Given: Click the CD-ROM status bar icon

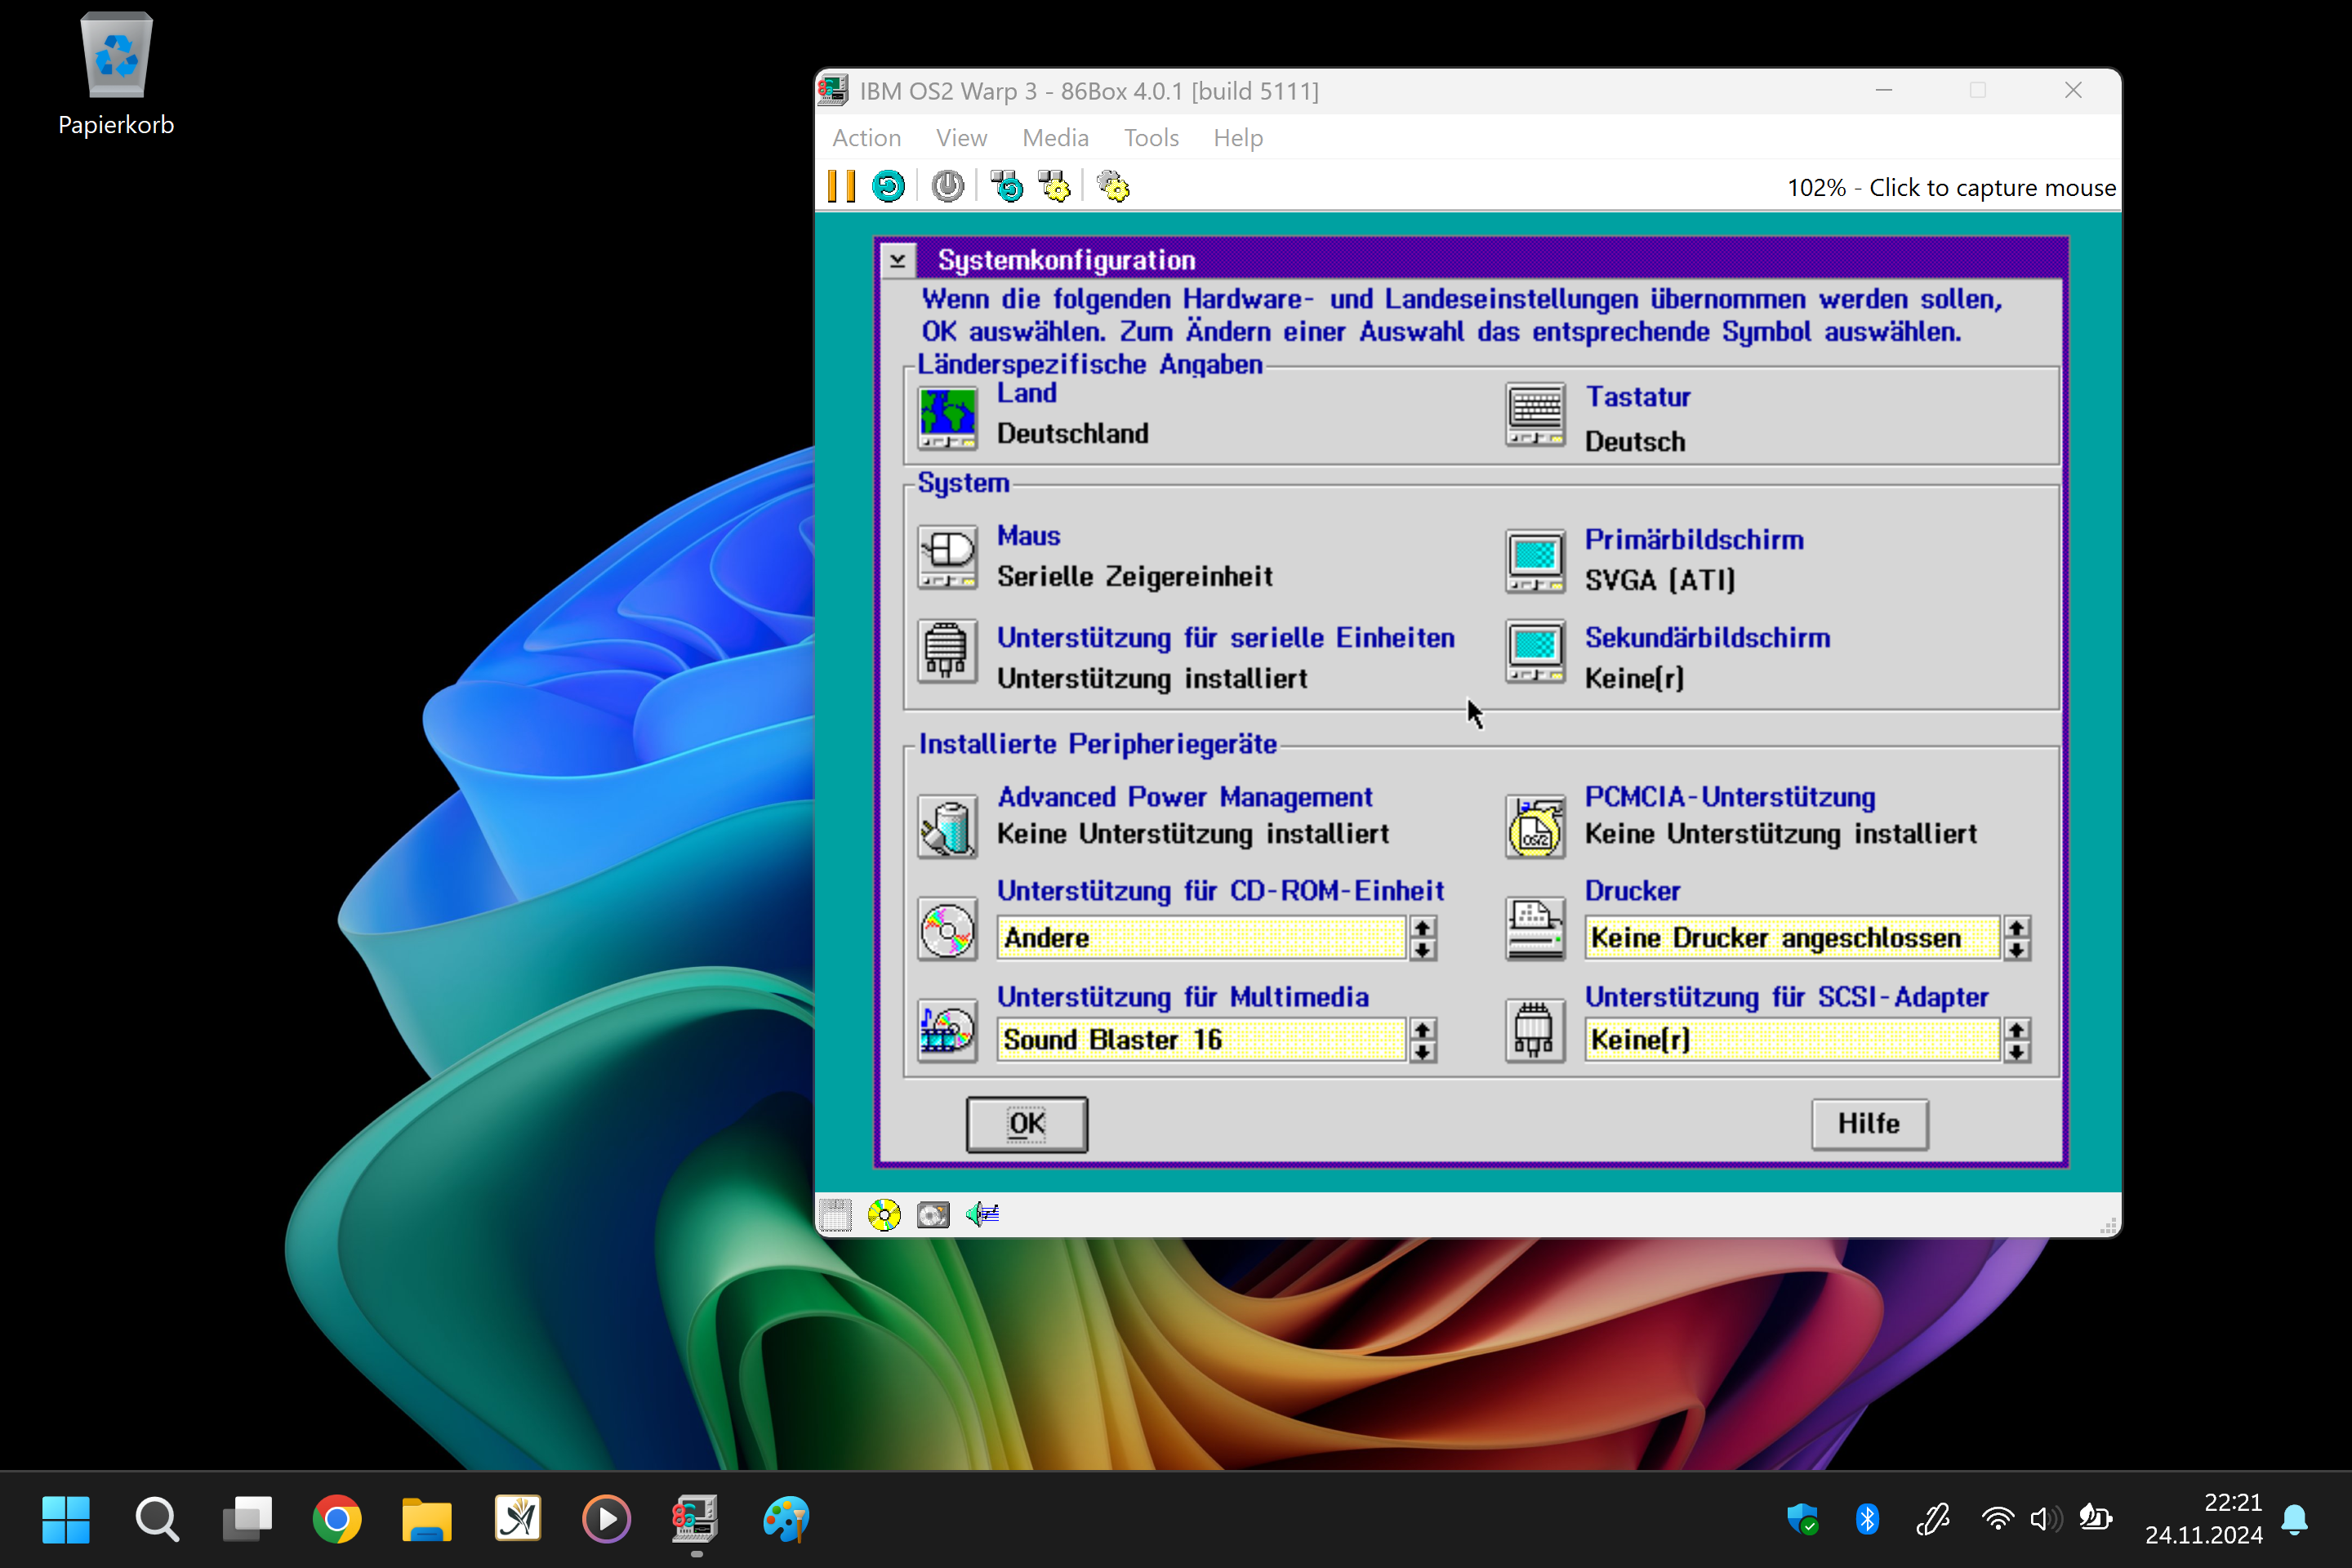Looking at the screenshot, I should [884, 1215].
